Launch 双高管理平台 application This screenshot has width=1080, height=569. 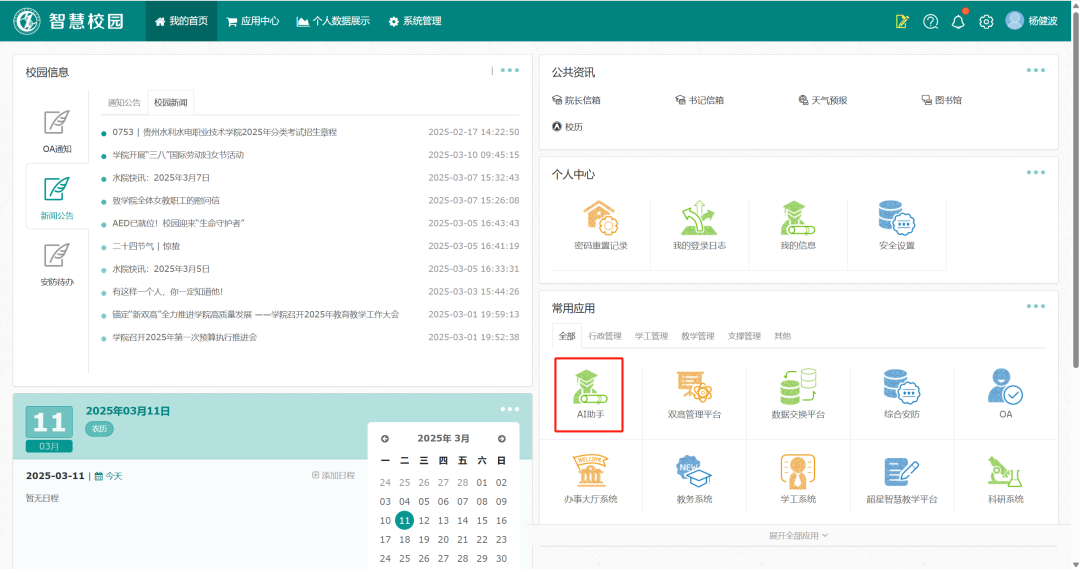tap(694, 395)
